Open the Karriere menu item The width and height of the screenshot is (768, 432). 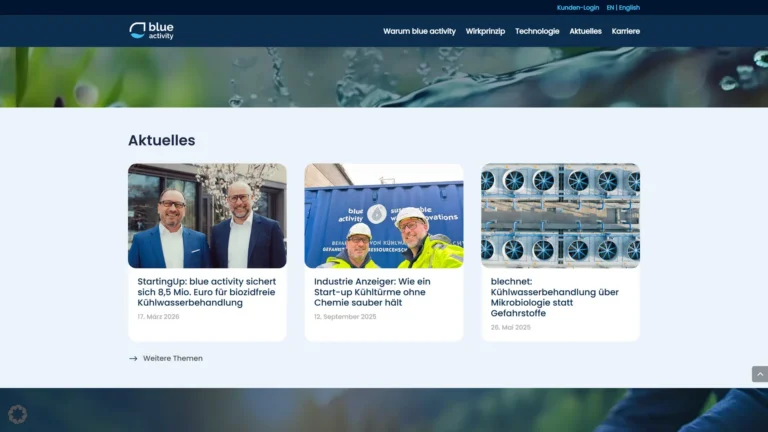tap(625, 31)
